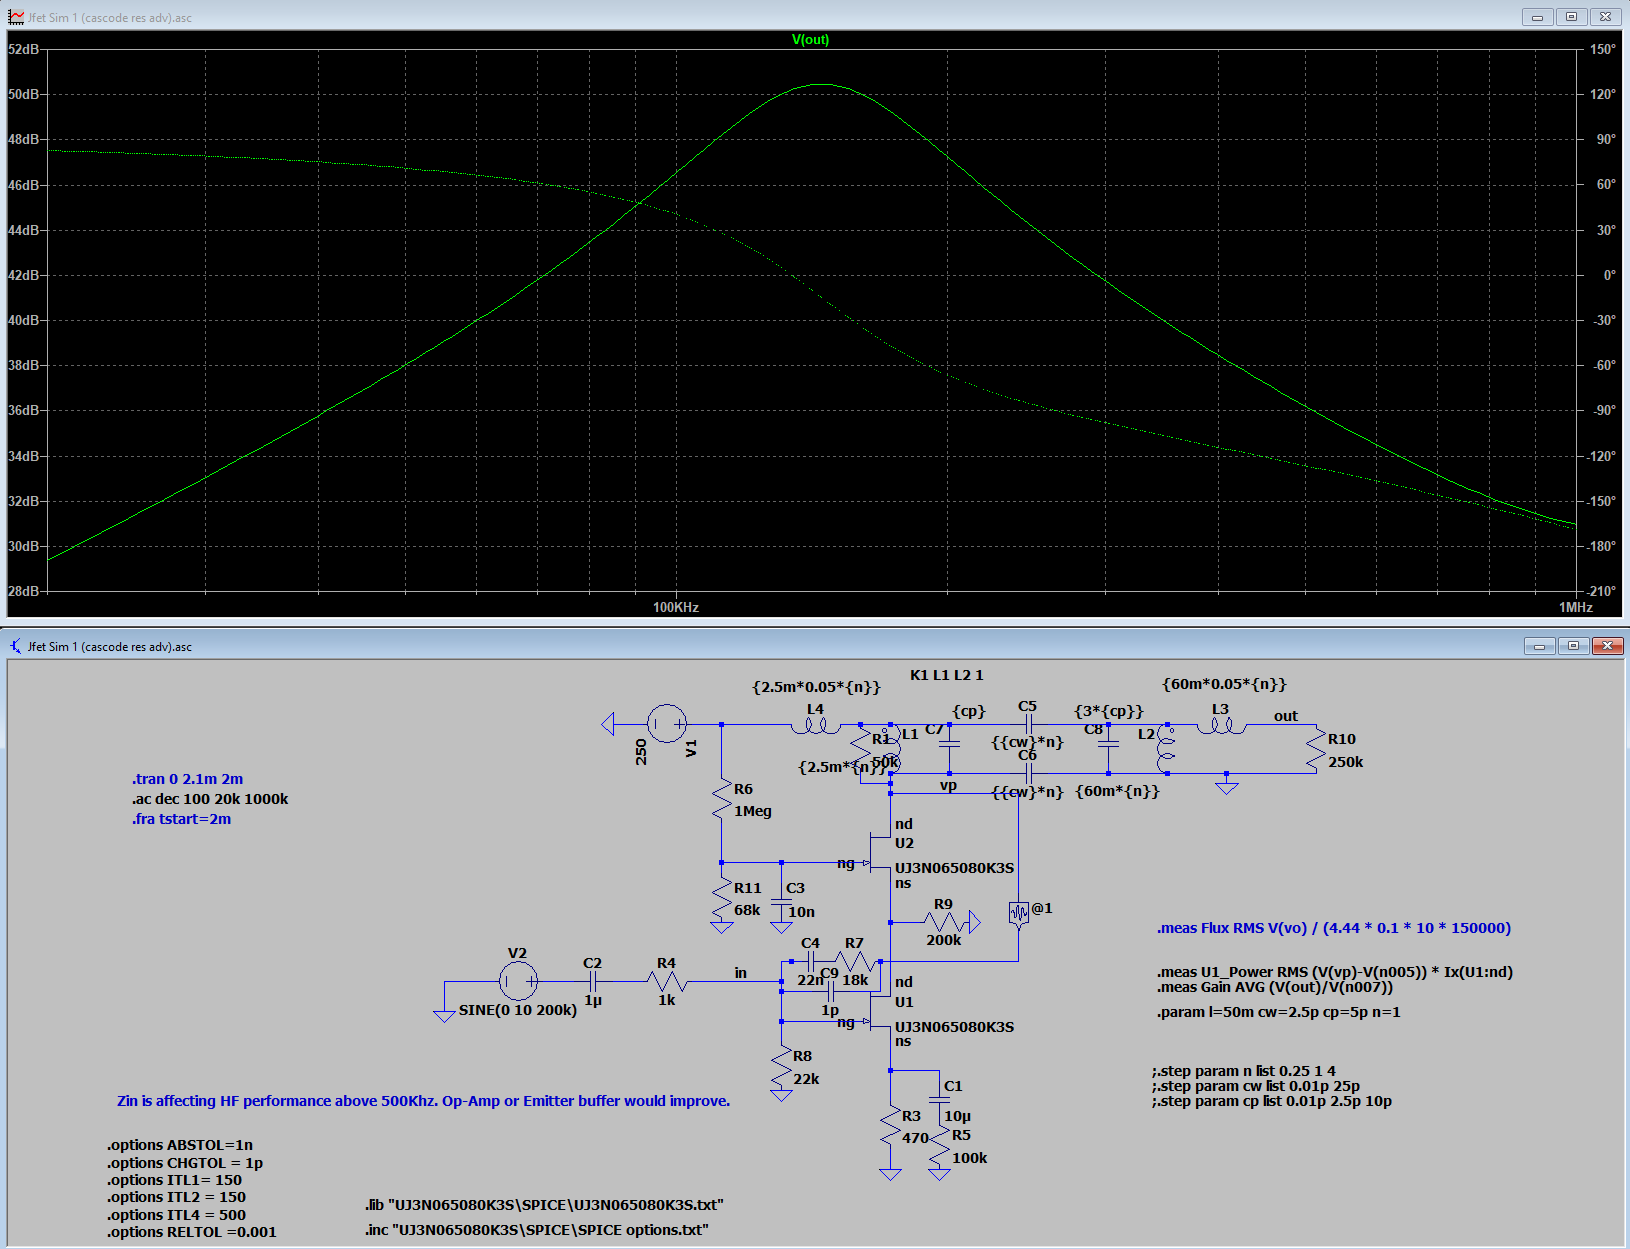Click the .lib UJ3N065080K3S directive text

tap(544, 1205)
